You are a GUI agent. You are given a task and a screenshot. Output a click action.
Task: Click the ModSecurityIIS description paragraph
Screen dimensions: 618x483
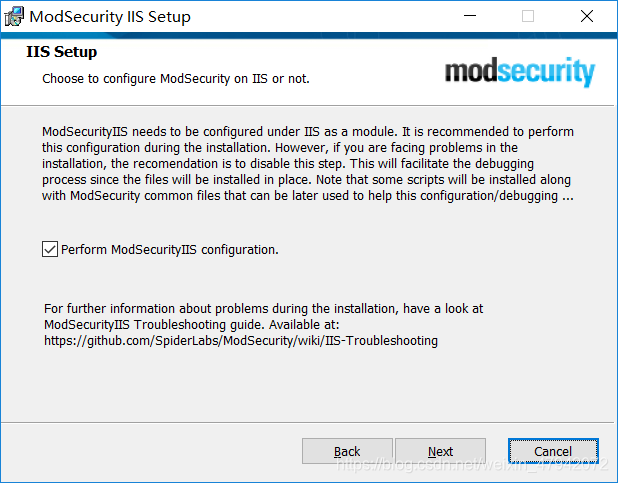pyautogui.click(x=308, y=164)
